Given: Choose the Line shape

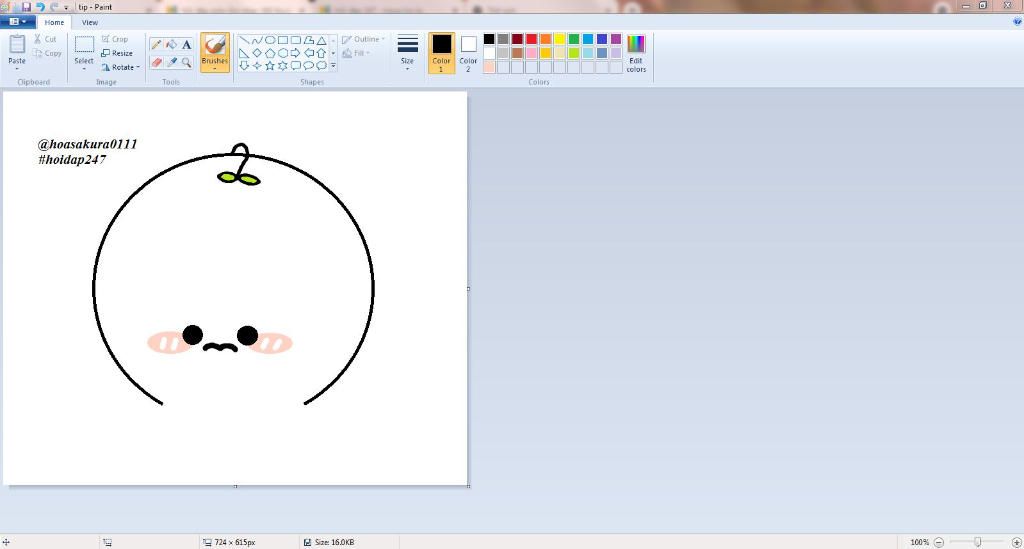Looking at the screenshot, I should tap(244, 40).
